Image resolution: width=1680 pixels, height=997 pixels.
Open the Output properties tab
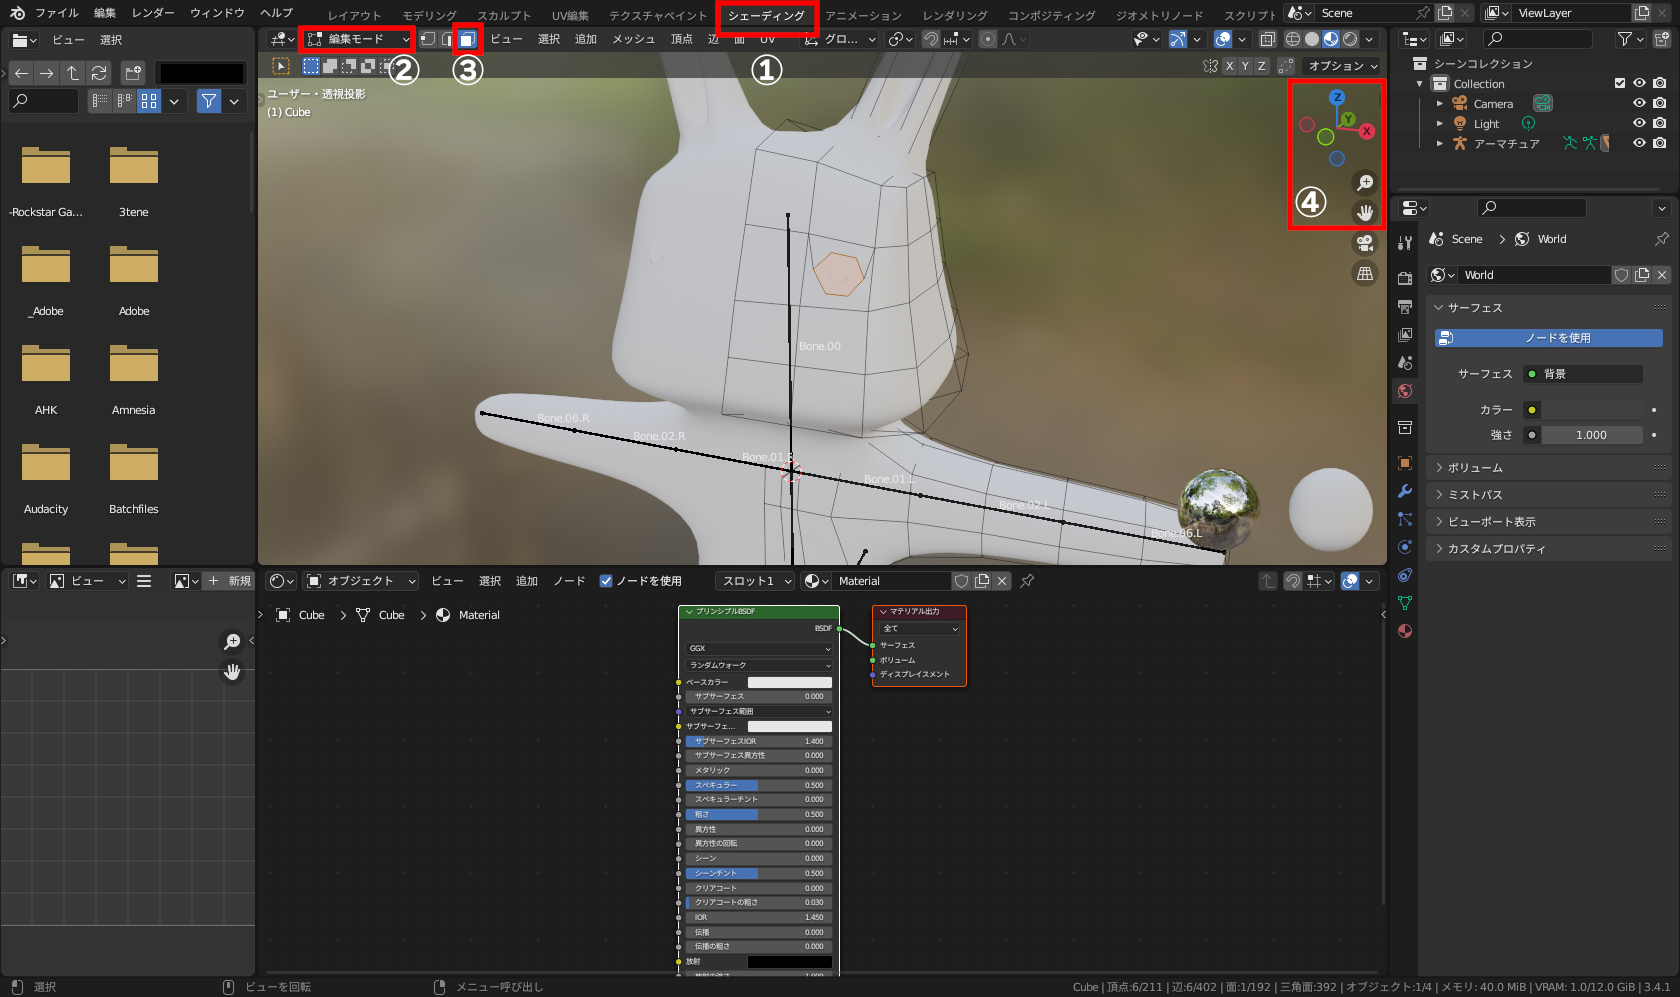pos(1405,306)
